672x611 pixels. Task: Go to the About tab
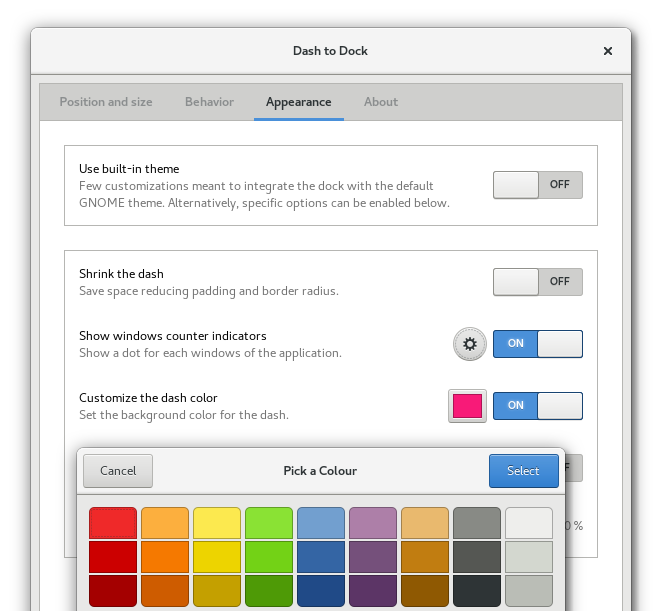click(381, 102)
